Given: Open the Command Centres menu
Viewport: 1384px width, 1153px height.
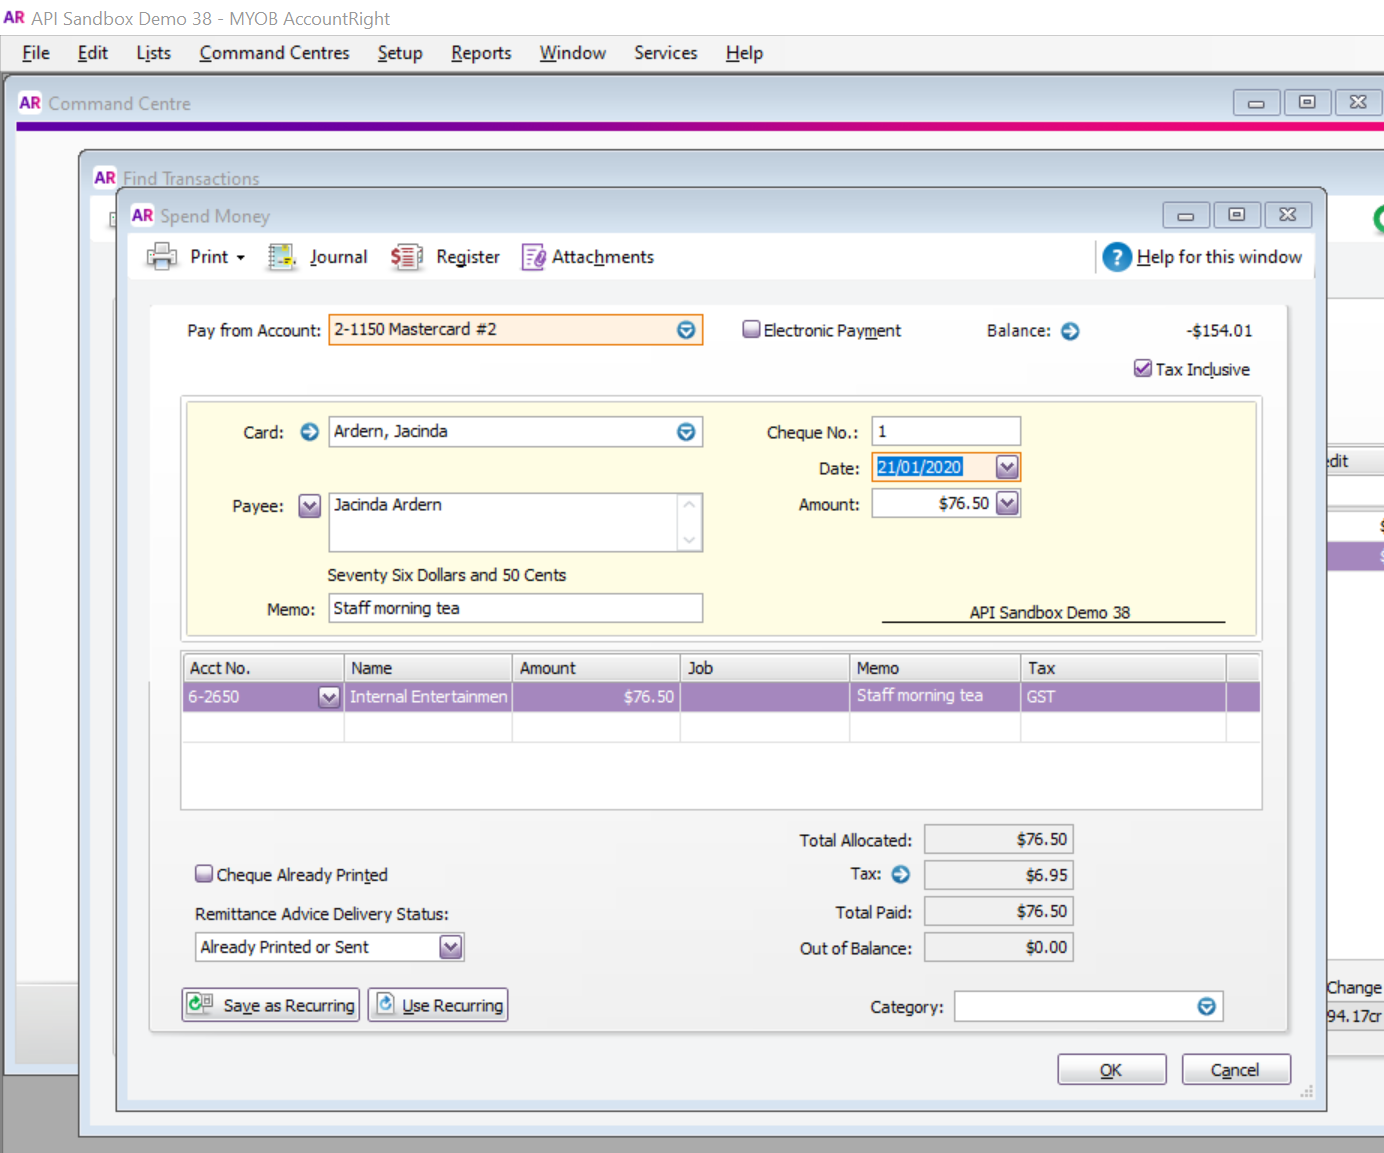Looking at the screenshot, I should (275, 53).
